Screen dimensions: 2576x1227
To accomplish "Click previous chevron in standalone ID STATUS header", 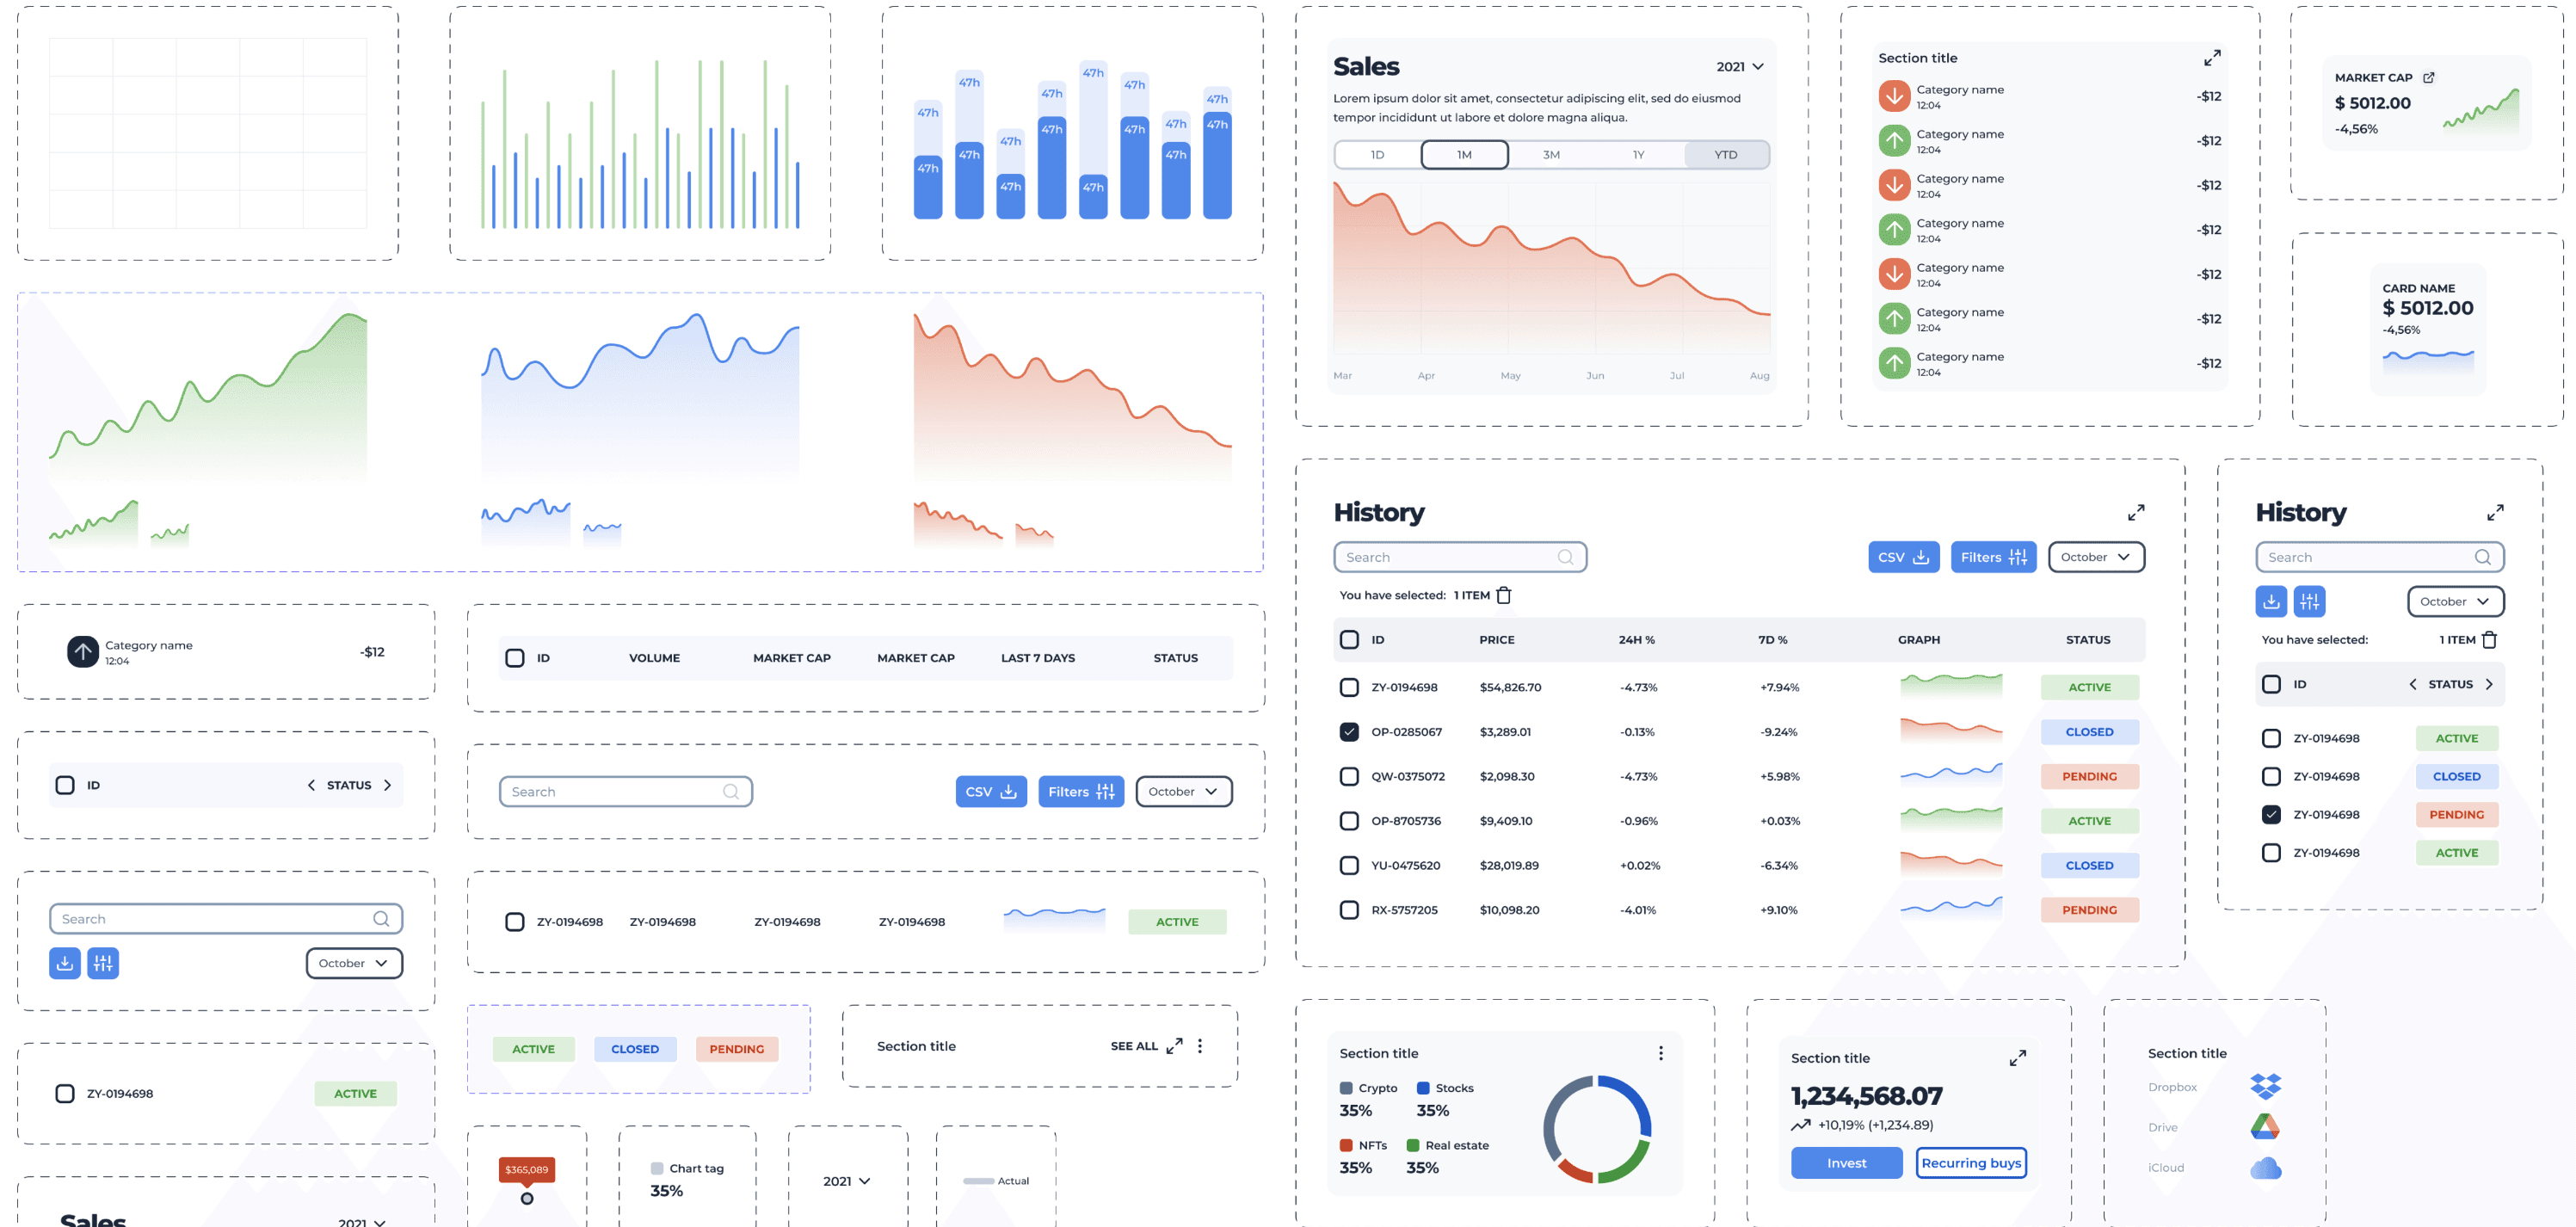I will pos(311,785).
